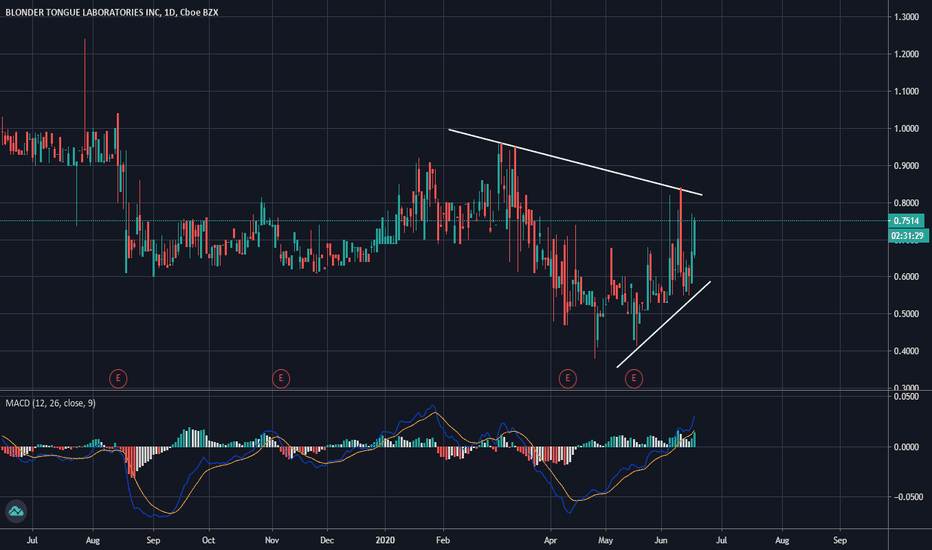Click the May label on time axis
932x550 pixels.
pyautogui.click(x=606, y=540)
